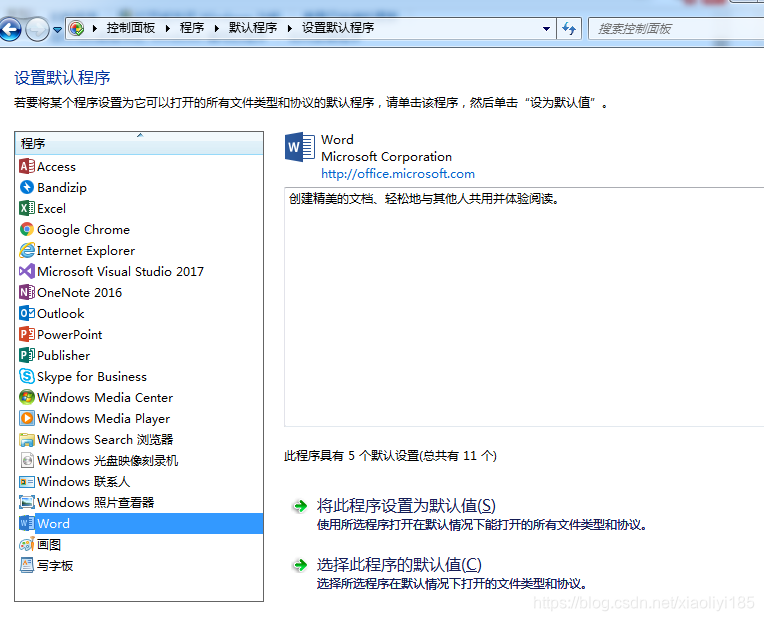Click the PowerPoint program icon

pyautogui.click(x=27, y=334)
